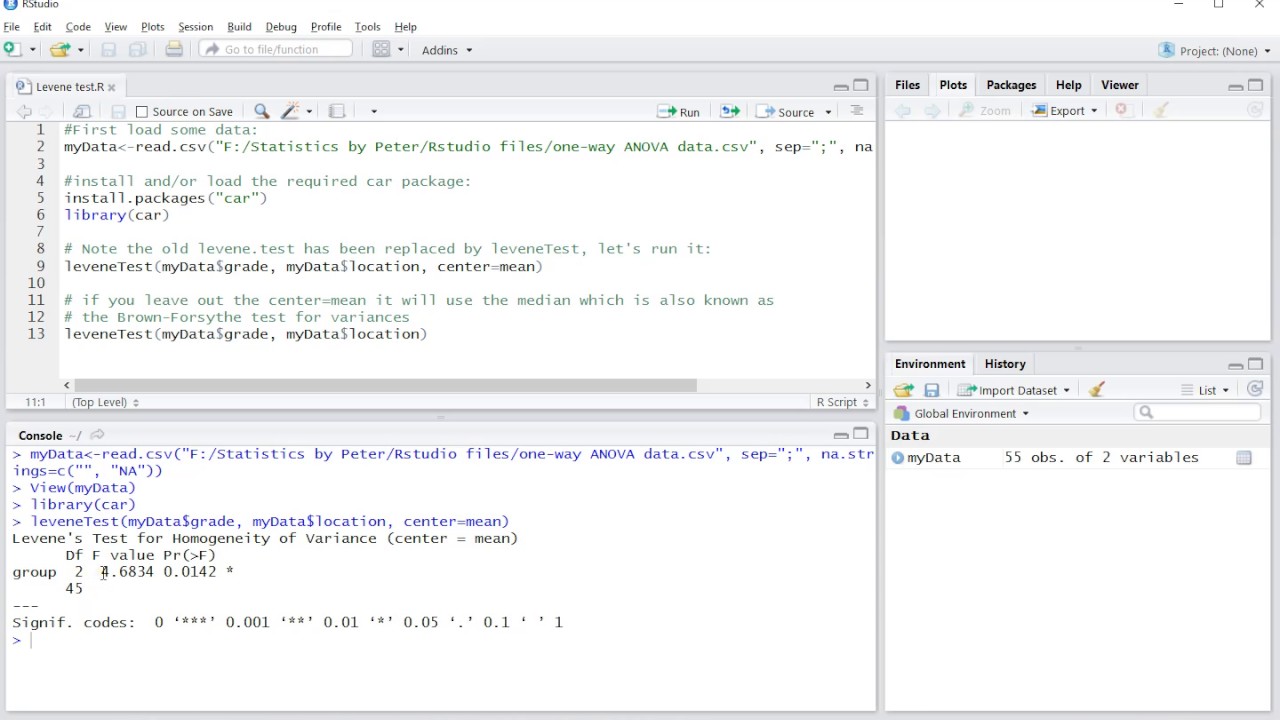Viewport: 1280px width, 720px height.
Task: Click the Compile Report notebook icon
Action: (337, 111)
